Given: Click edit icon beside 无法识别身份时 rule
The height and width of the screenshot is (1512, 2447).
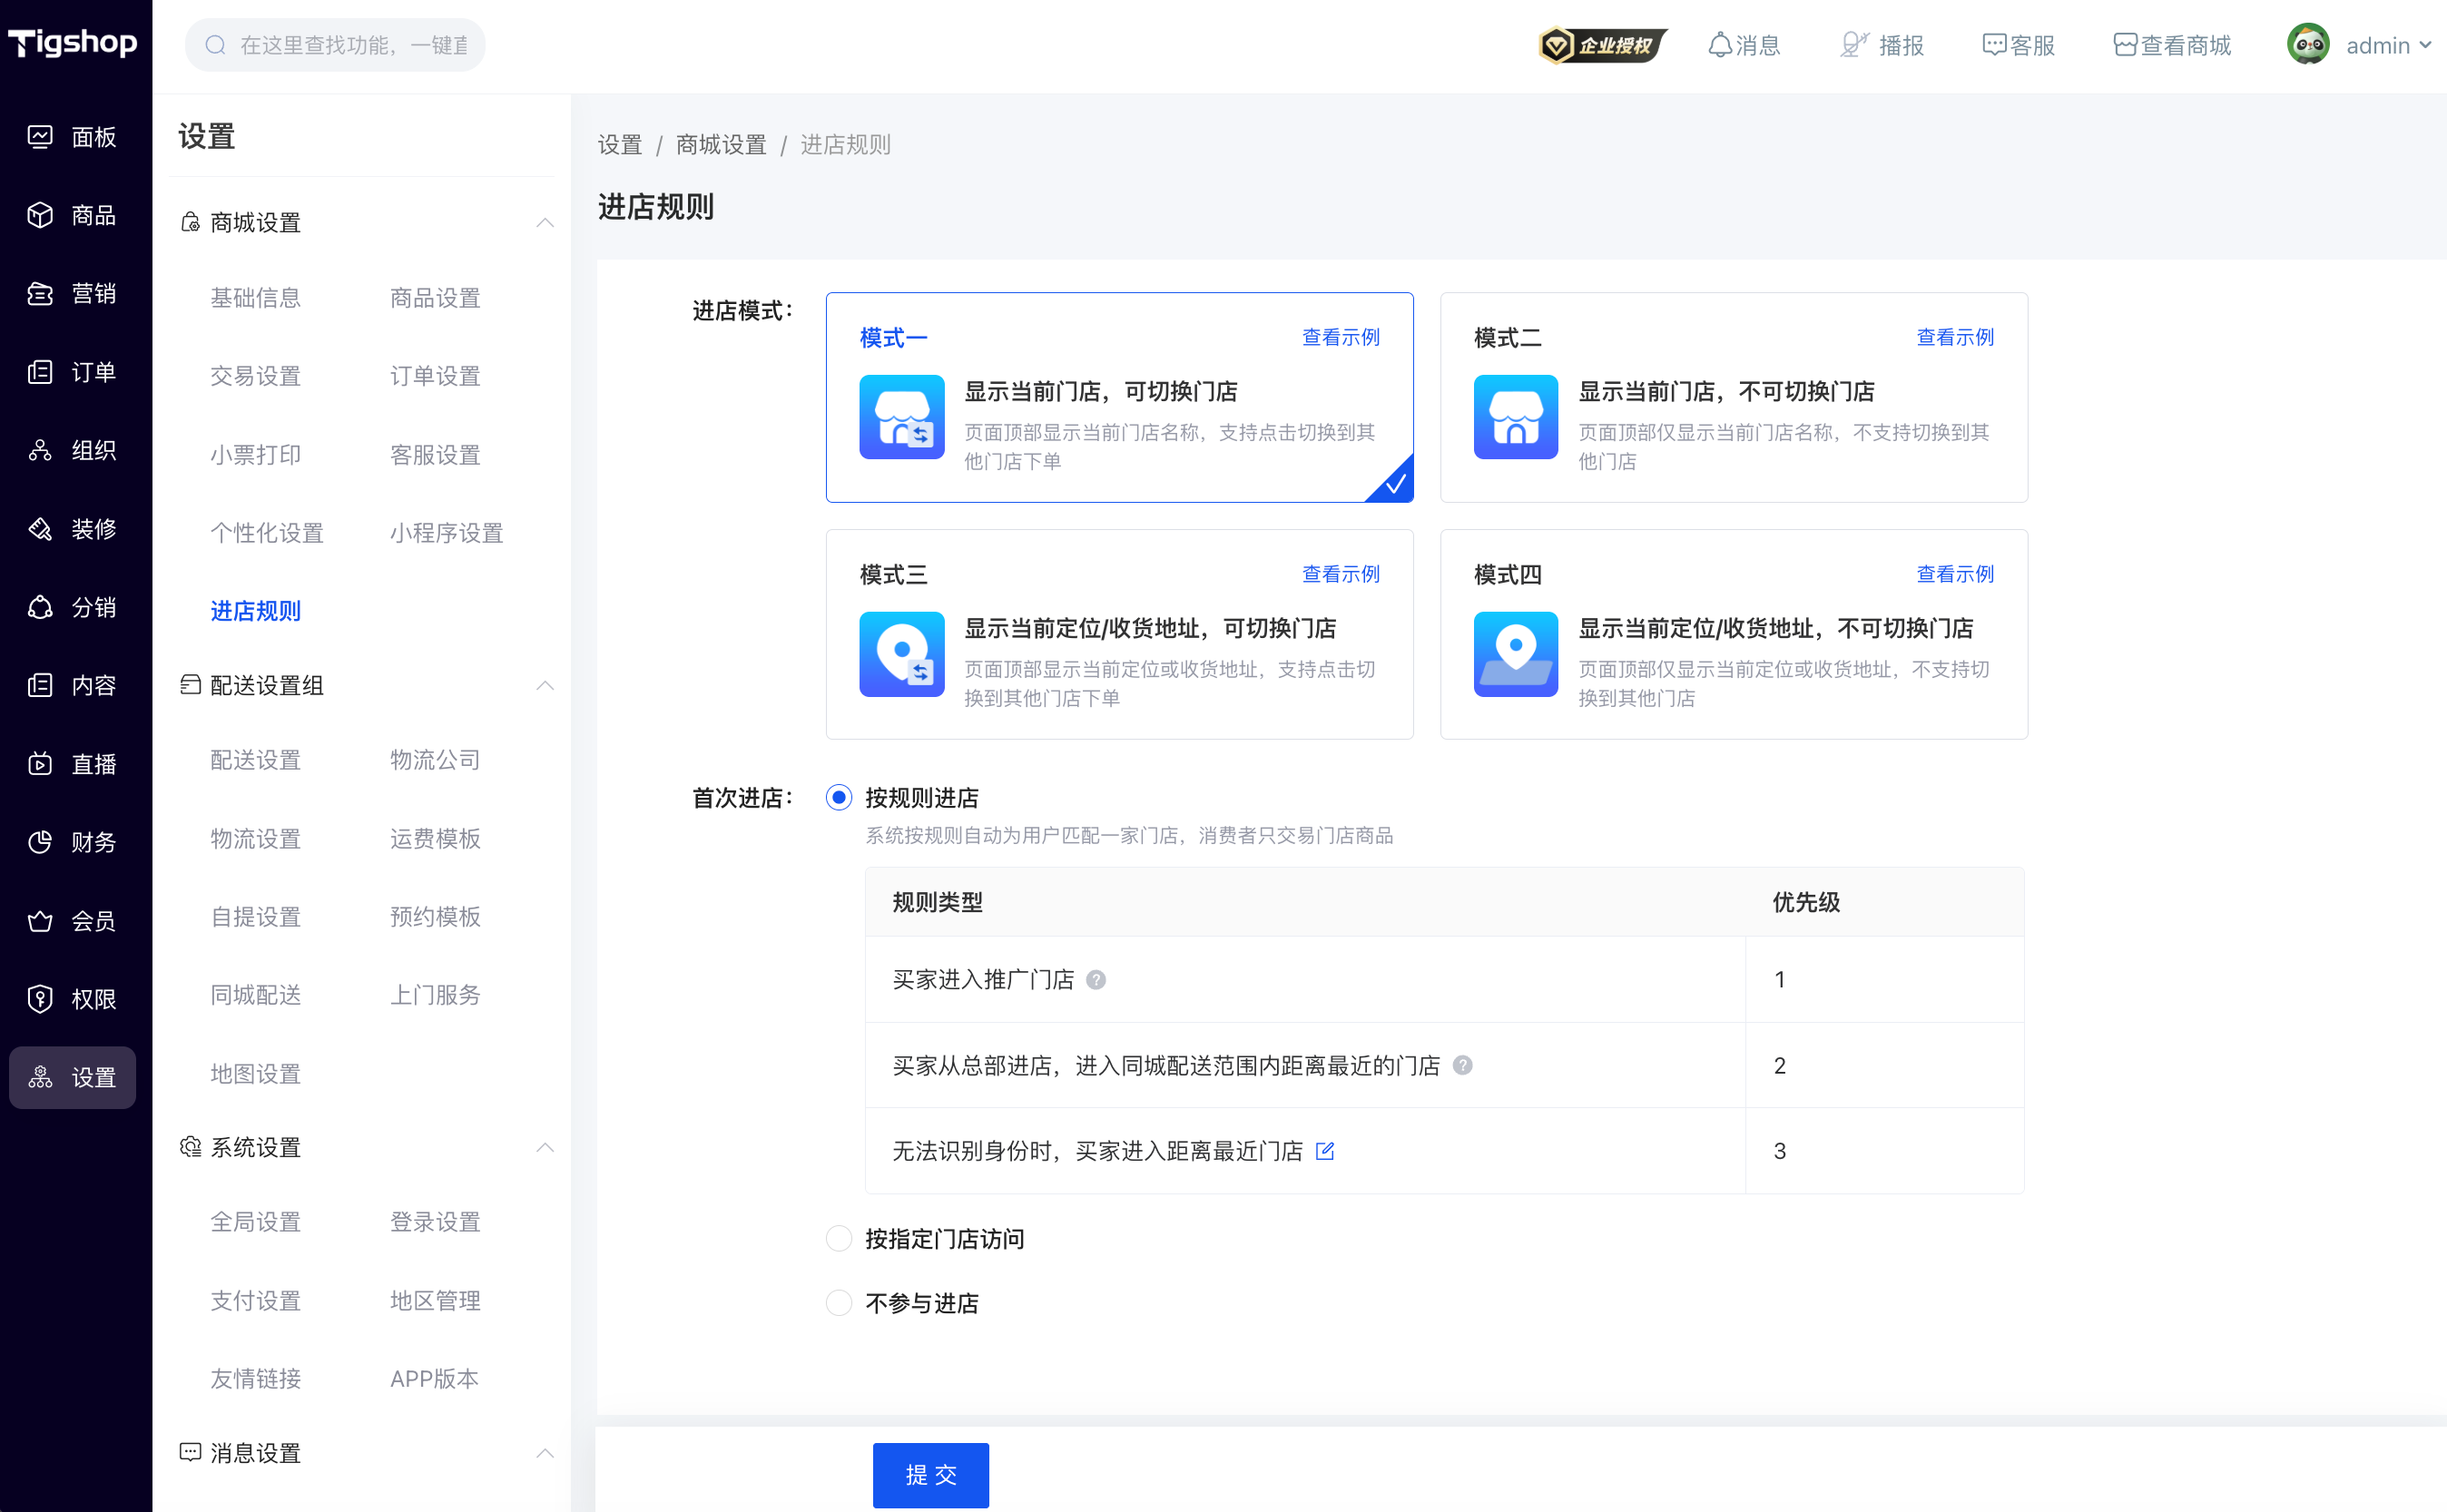Looking at the screenshot, I should click(x=1325, y=1151).
